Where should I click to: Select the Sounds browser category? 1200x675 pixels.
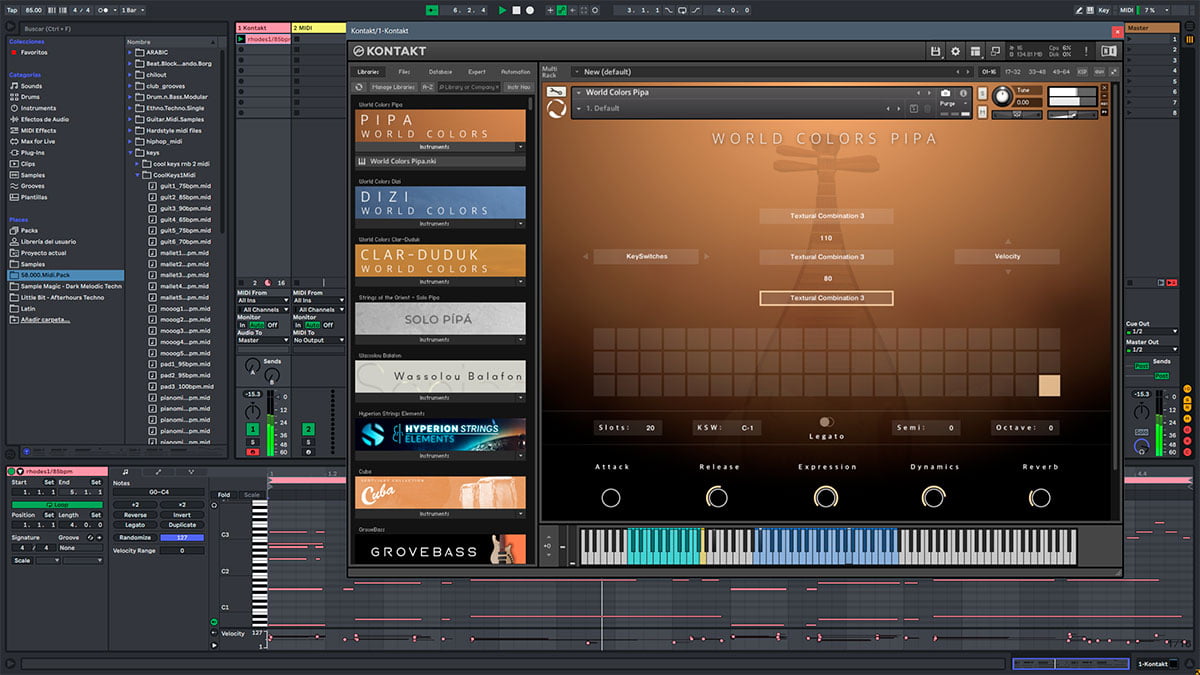pyautogui.click(x=31, y=86)
